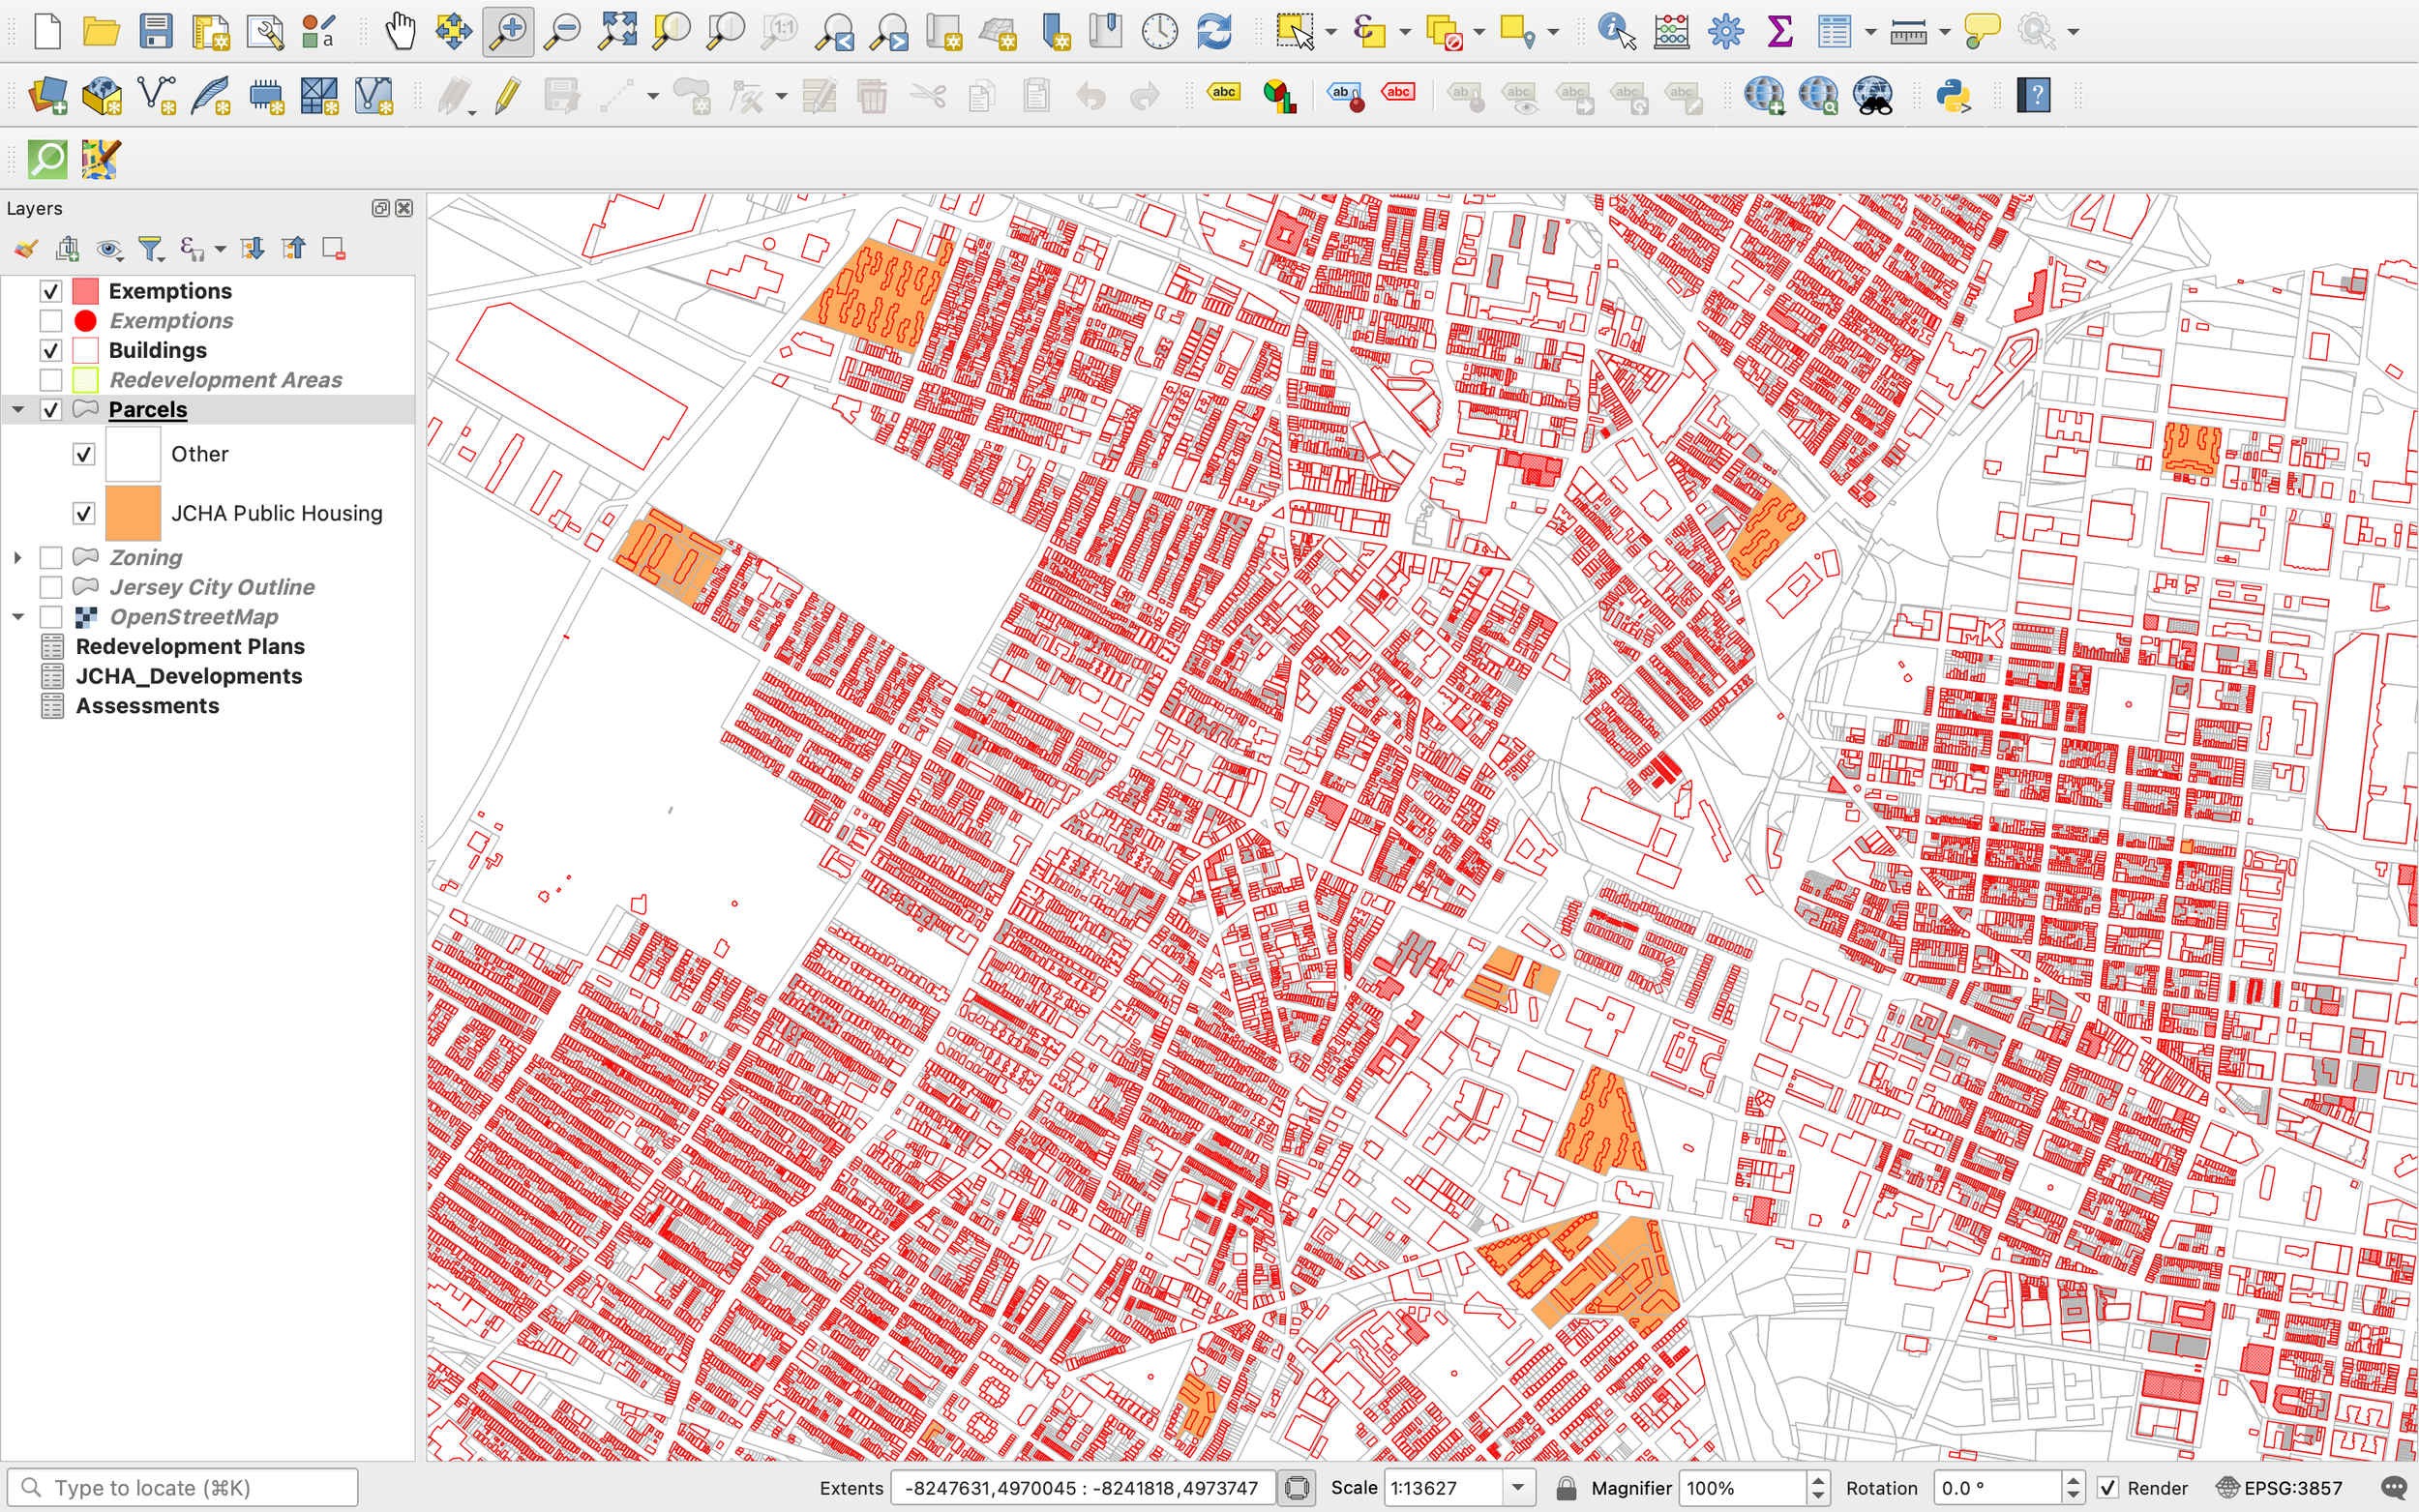Click the JCHA Public Housing orange swatch
The width and height of the screenshot is (2419, 1512).
click(133, 513)
